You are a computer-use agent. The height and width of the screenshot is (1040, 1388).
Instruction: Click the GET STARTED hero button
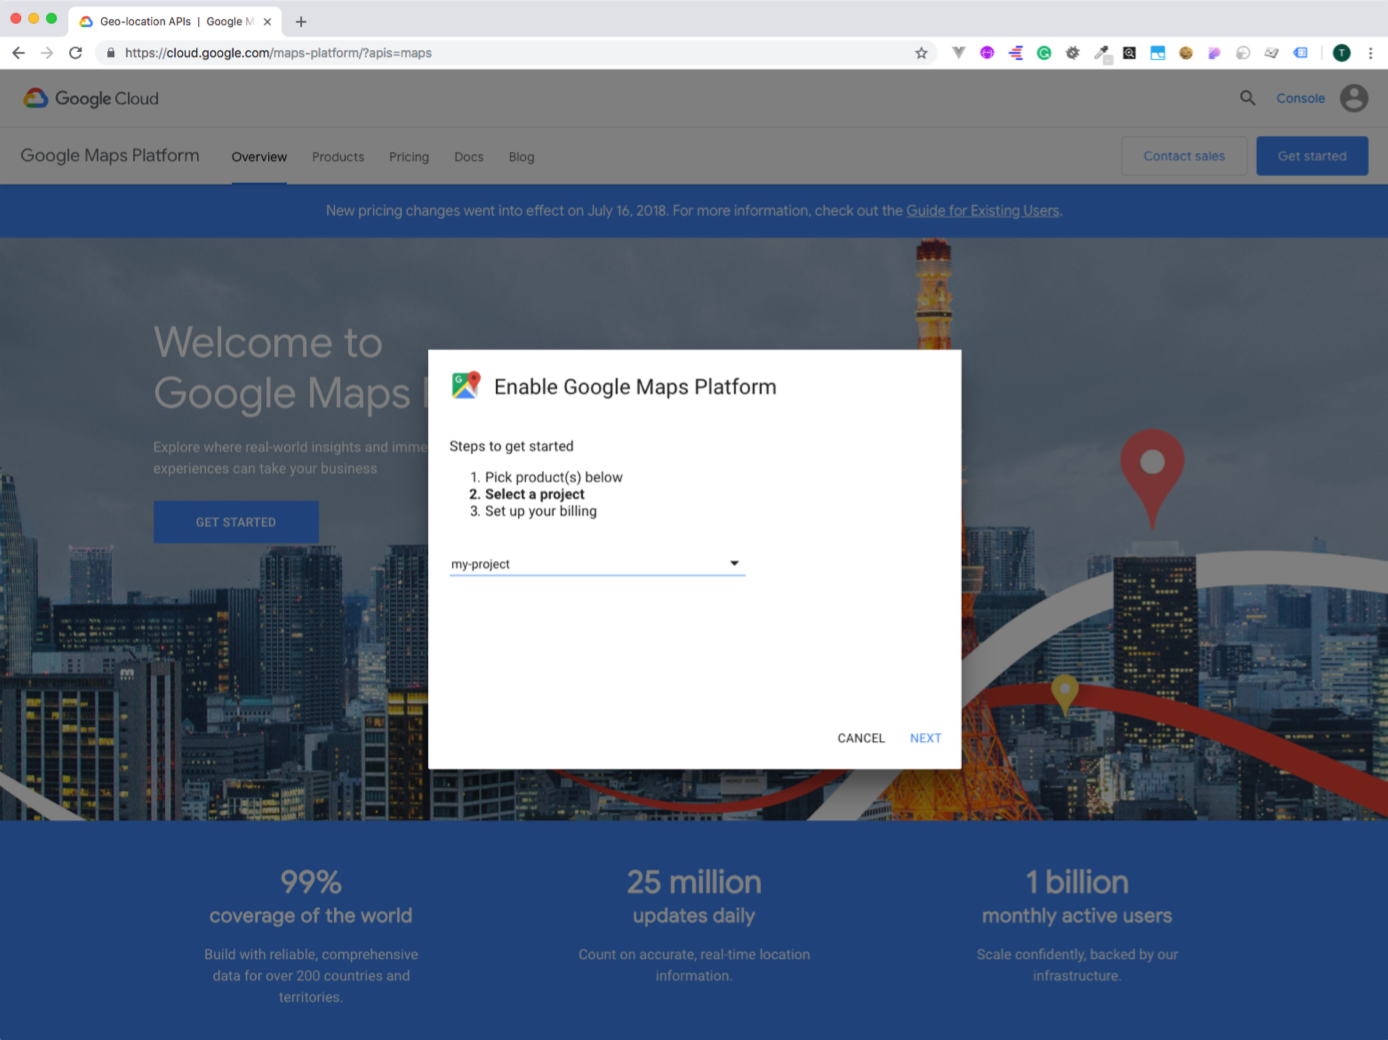pos(236,522)
